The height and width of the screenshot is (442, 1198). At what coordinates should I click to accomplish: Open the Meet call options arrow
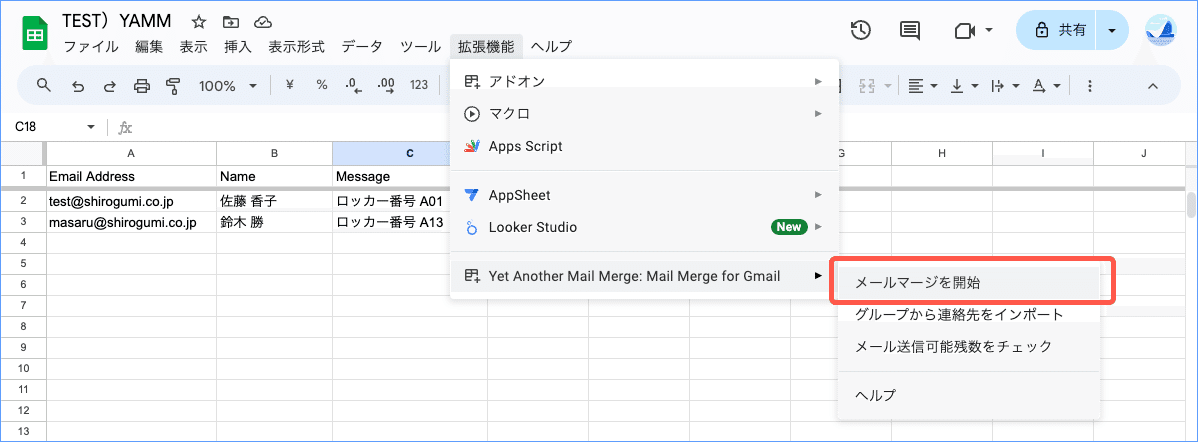pyautogui.click(x=989, y=31)
